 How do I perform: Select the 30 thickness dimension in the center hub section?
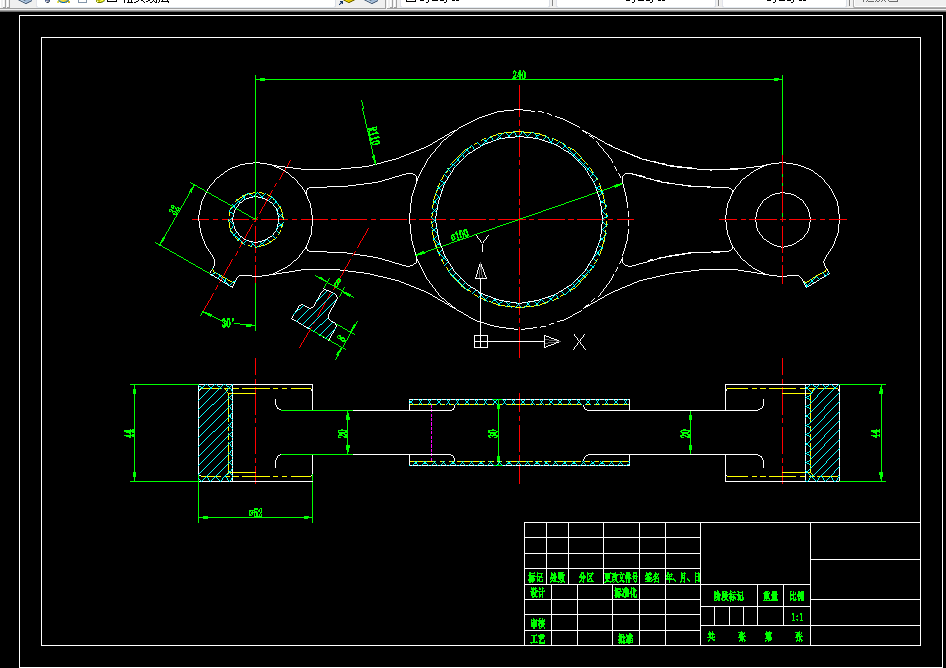click(x=493, y=433)
